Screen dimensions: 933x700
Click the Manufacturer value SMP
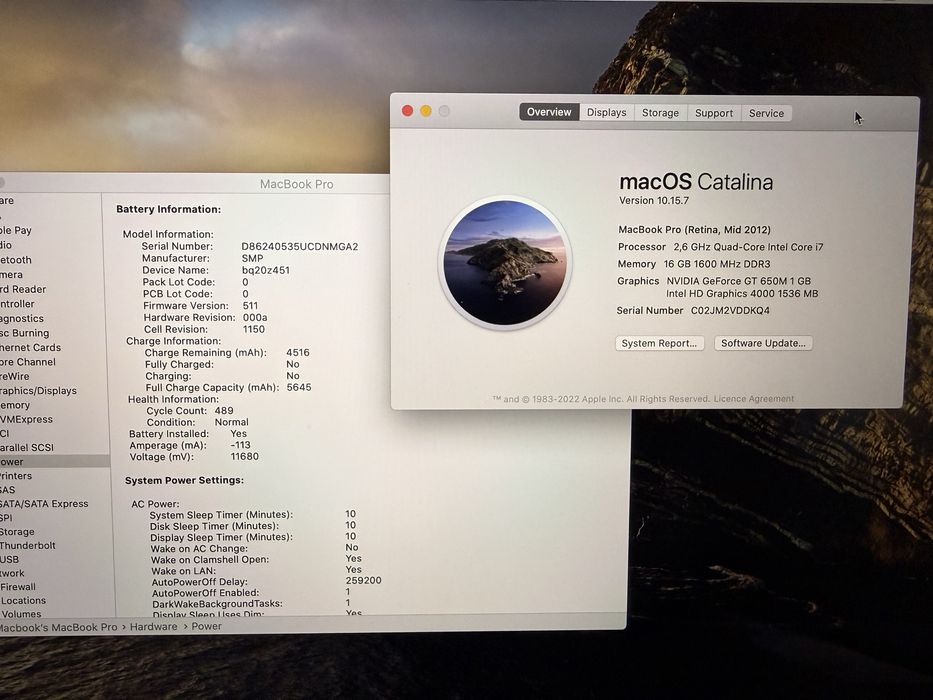tap(252, 258)
